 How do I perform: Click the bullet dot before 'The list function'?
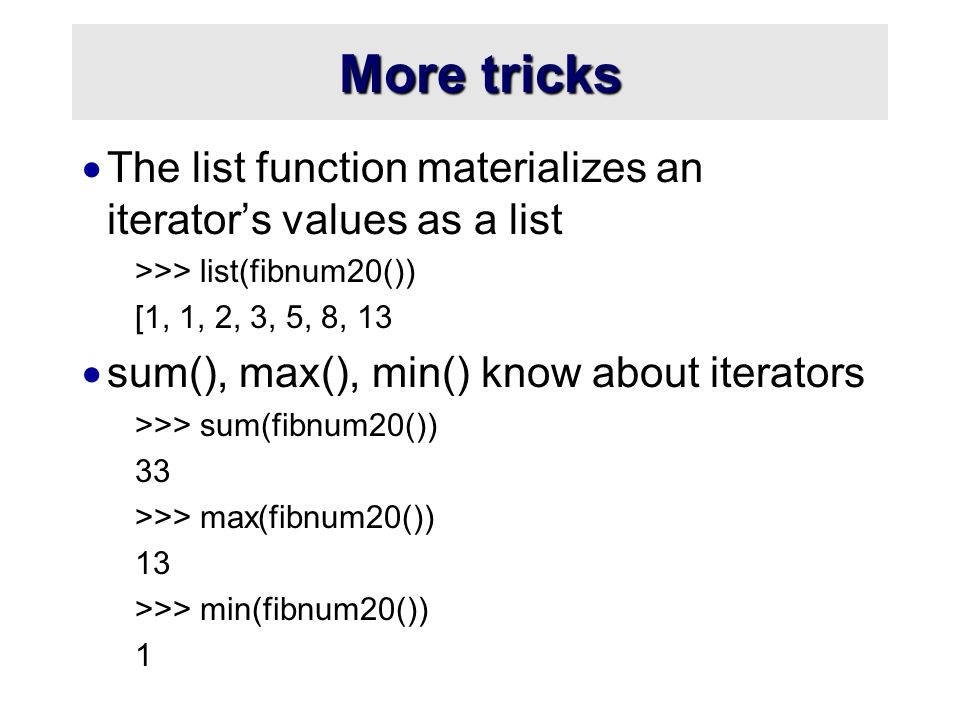click(92, 170)
